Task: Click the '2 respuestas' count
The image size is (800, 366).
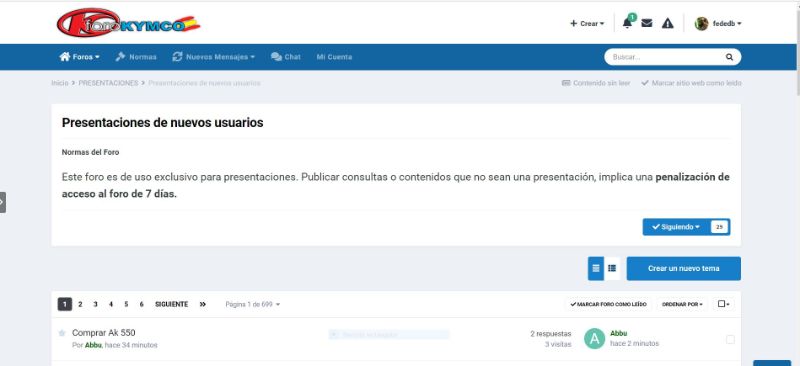Action: pyautogui.click(x=551, y=334)
